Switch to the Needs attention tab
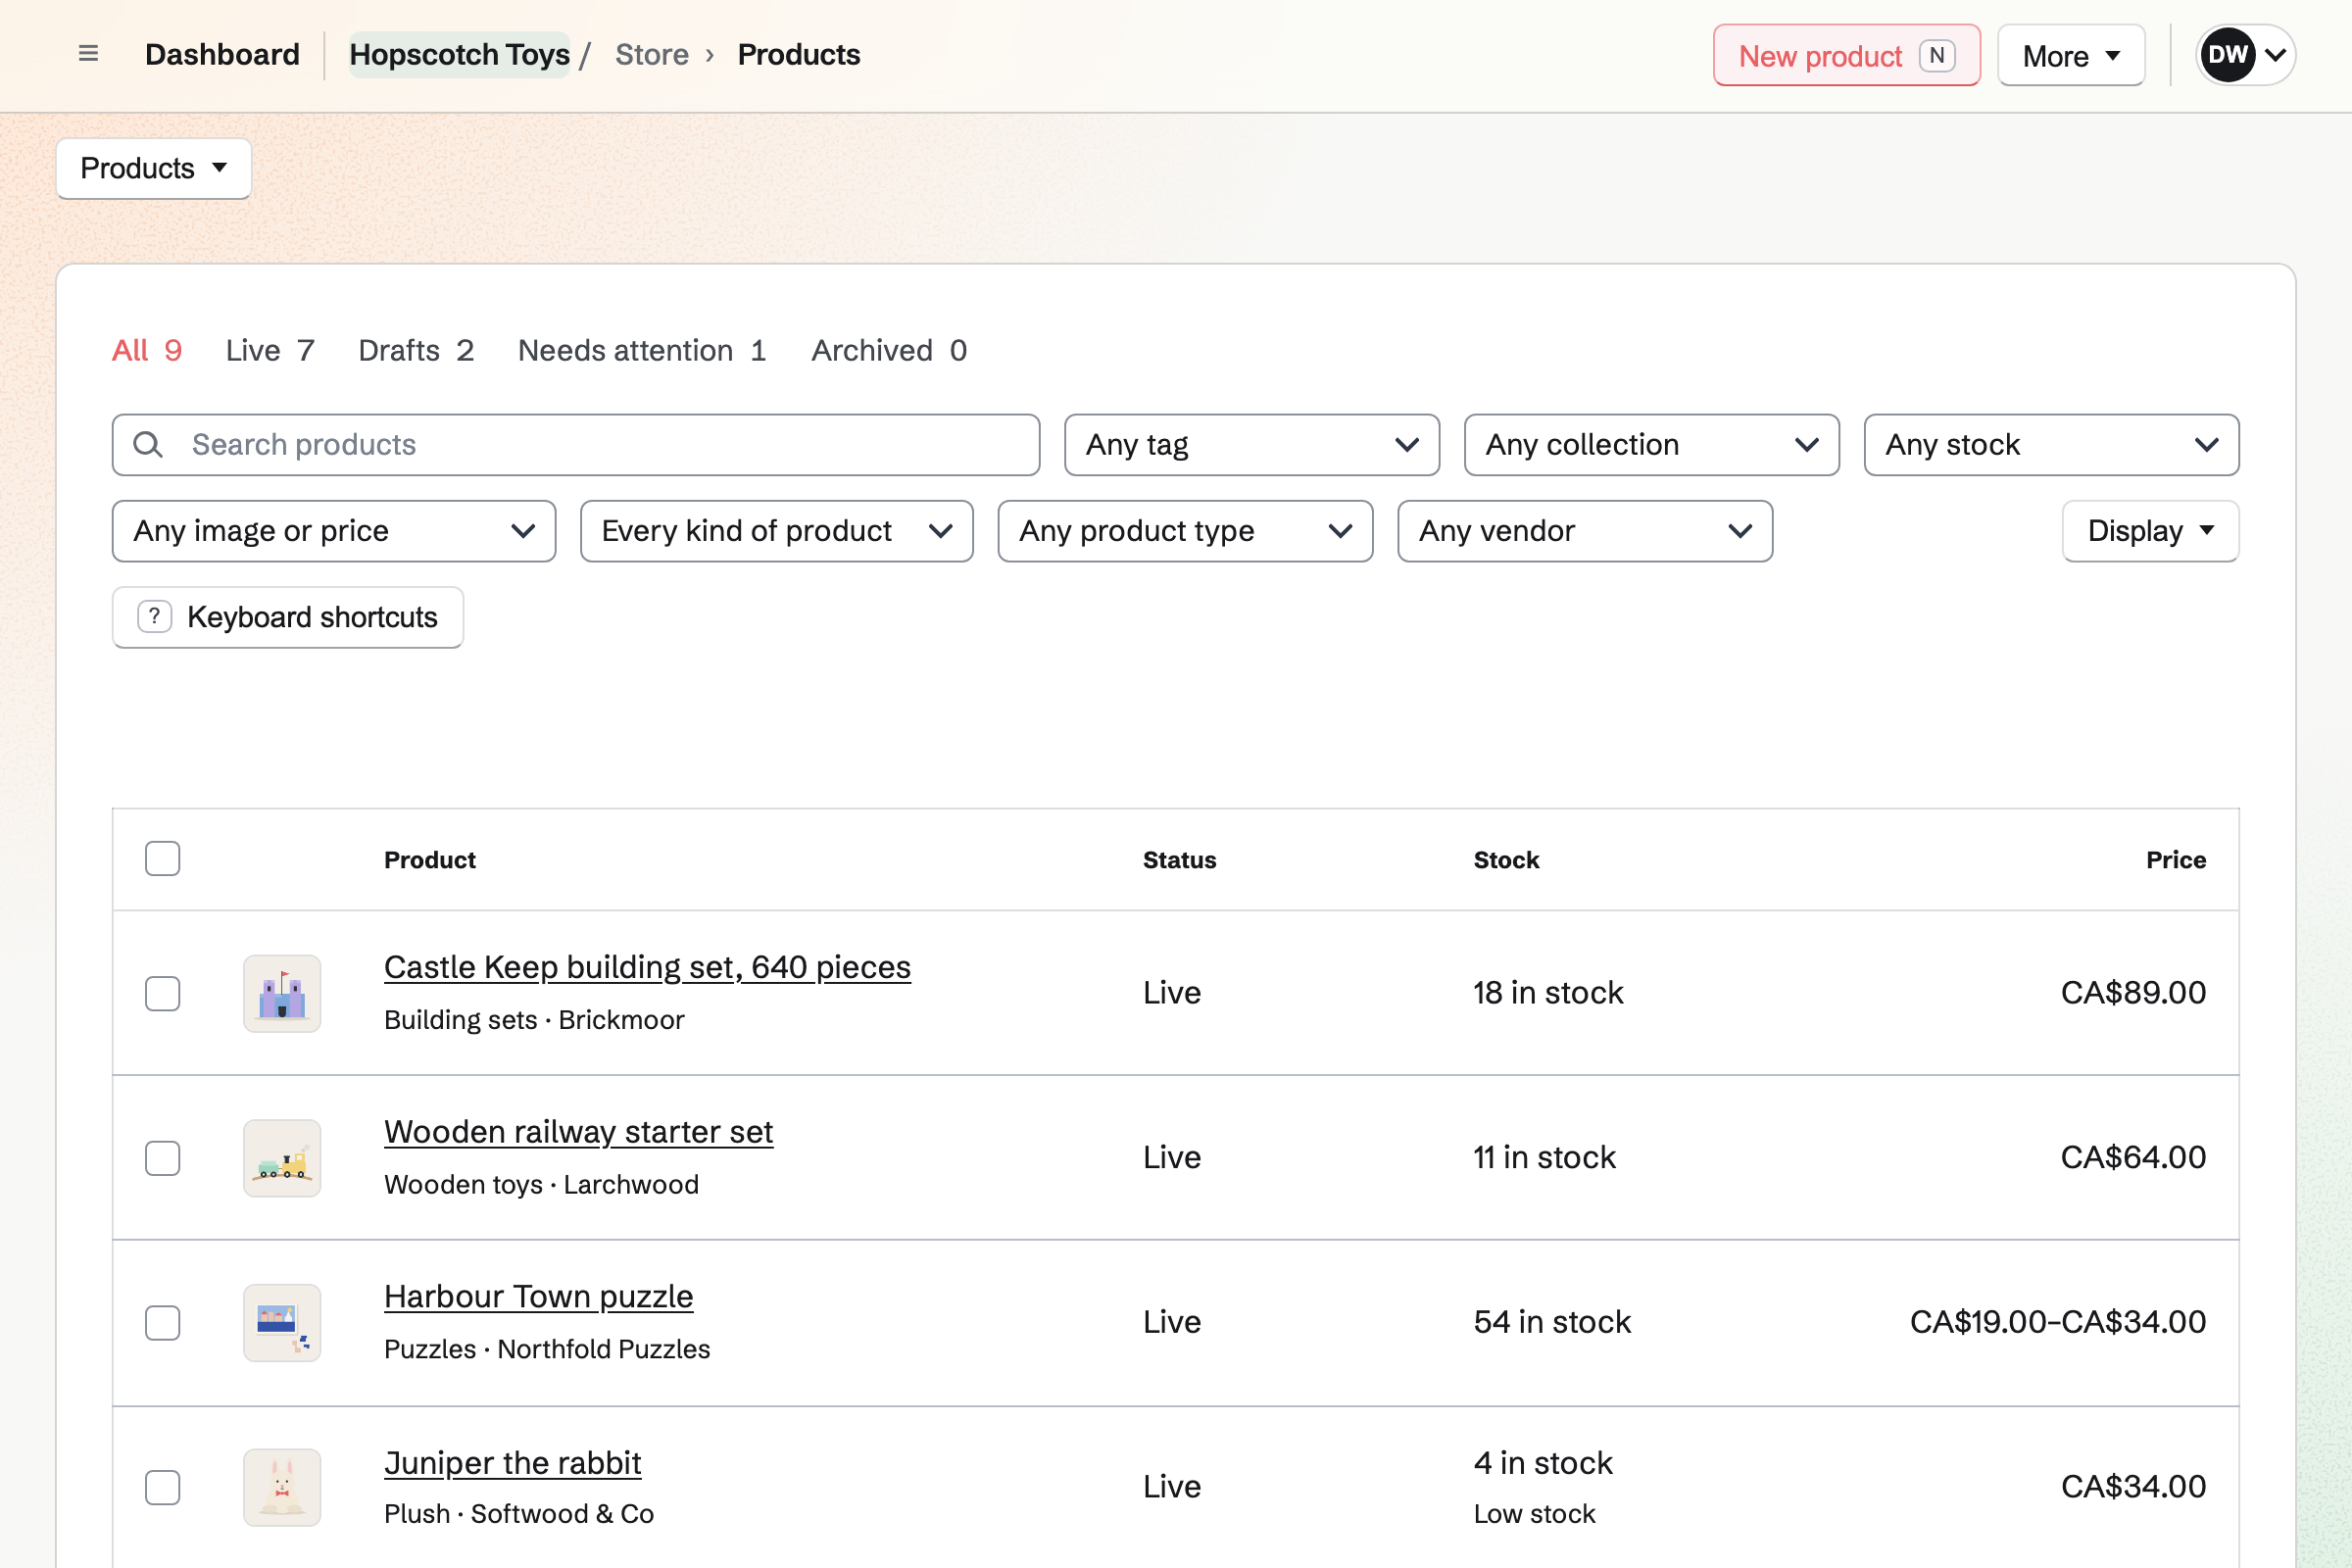 pos(642,350)
